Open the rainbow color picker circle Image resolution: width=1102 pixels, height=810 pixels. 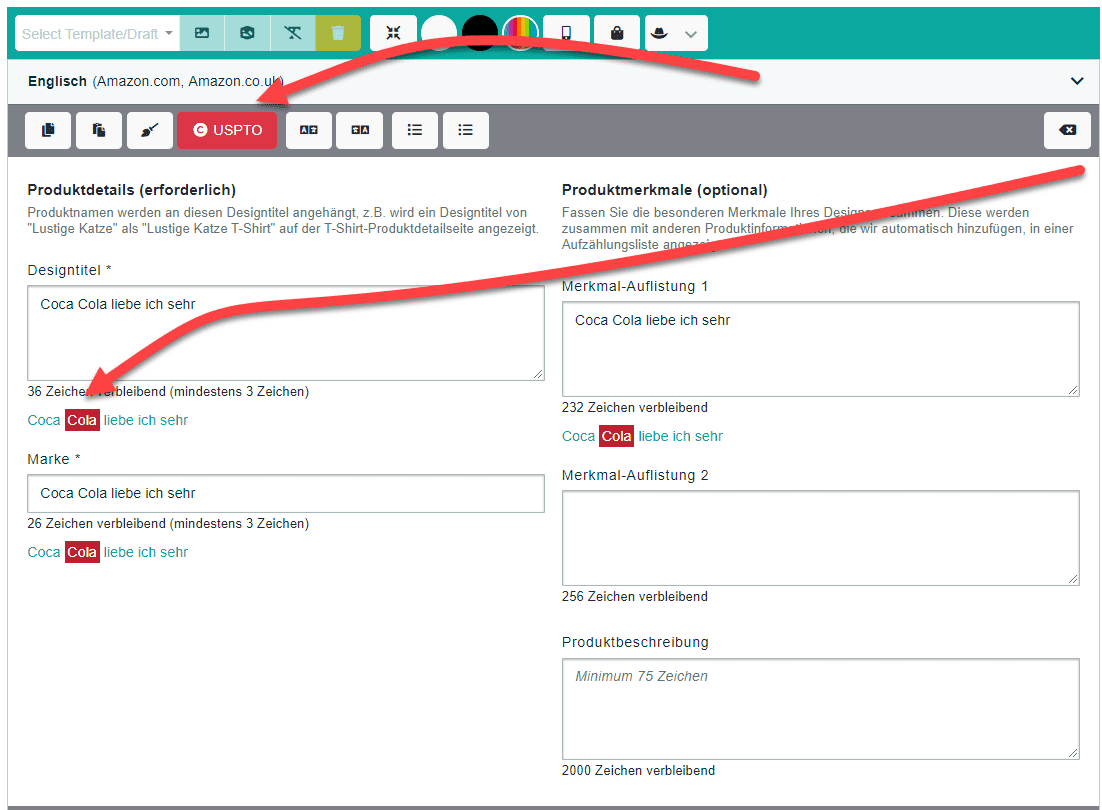click(x=521, y=33)
